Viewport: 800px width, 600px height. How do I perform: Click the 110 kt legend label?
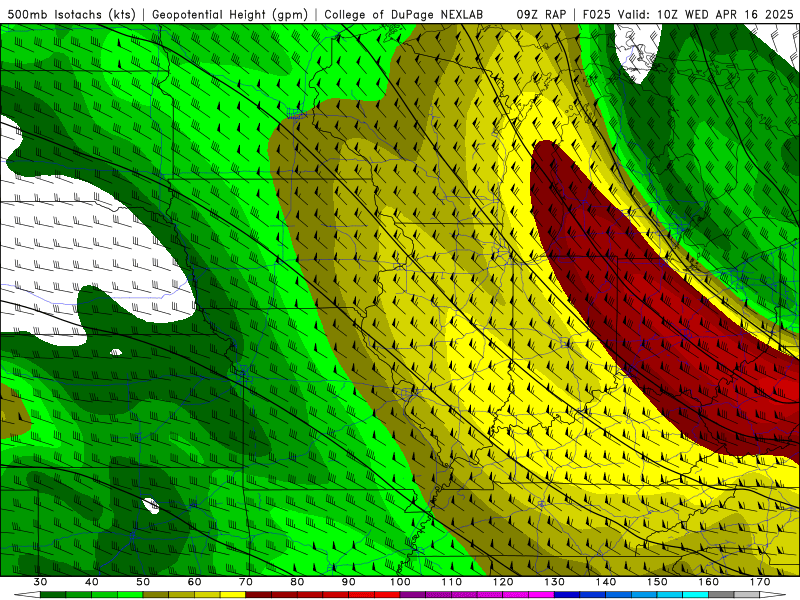(x=452, y=582)
